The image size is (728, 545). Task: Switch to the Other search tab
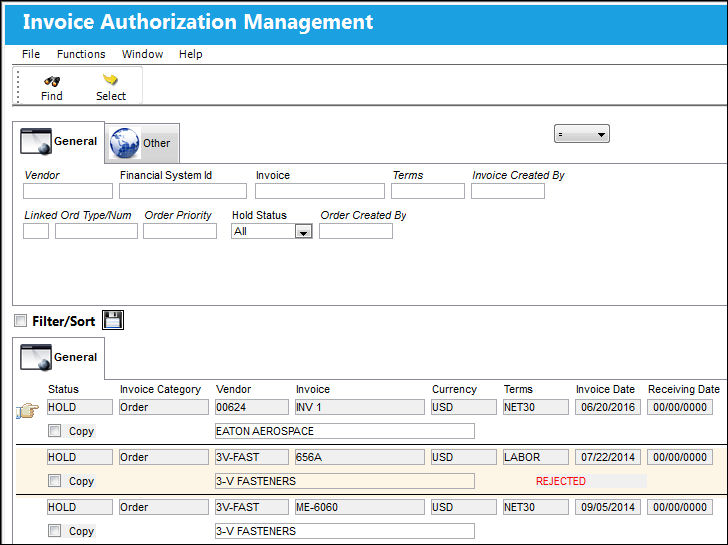click(x=142, y=143)
